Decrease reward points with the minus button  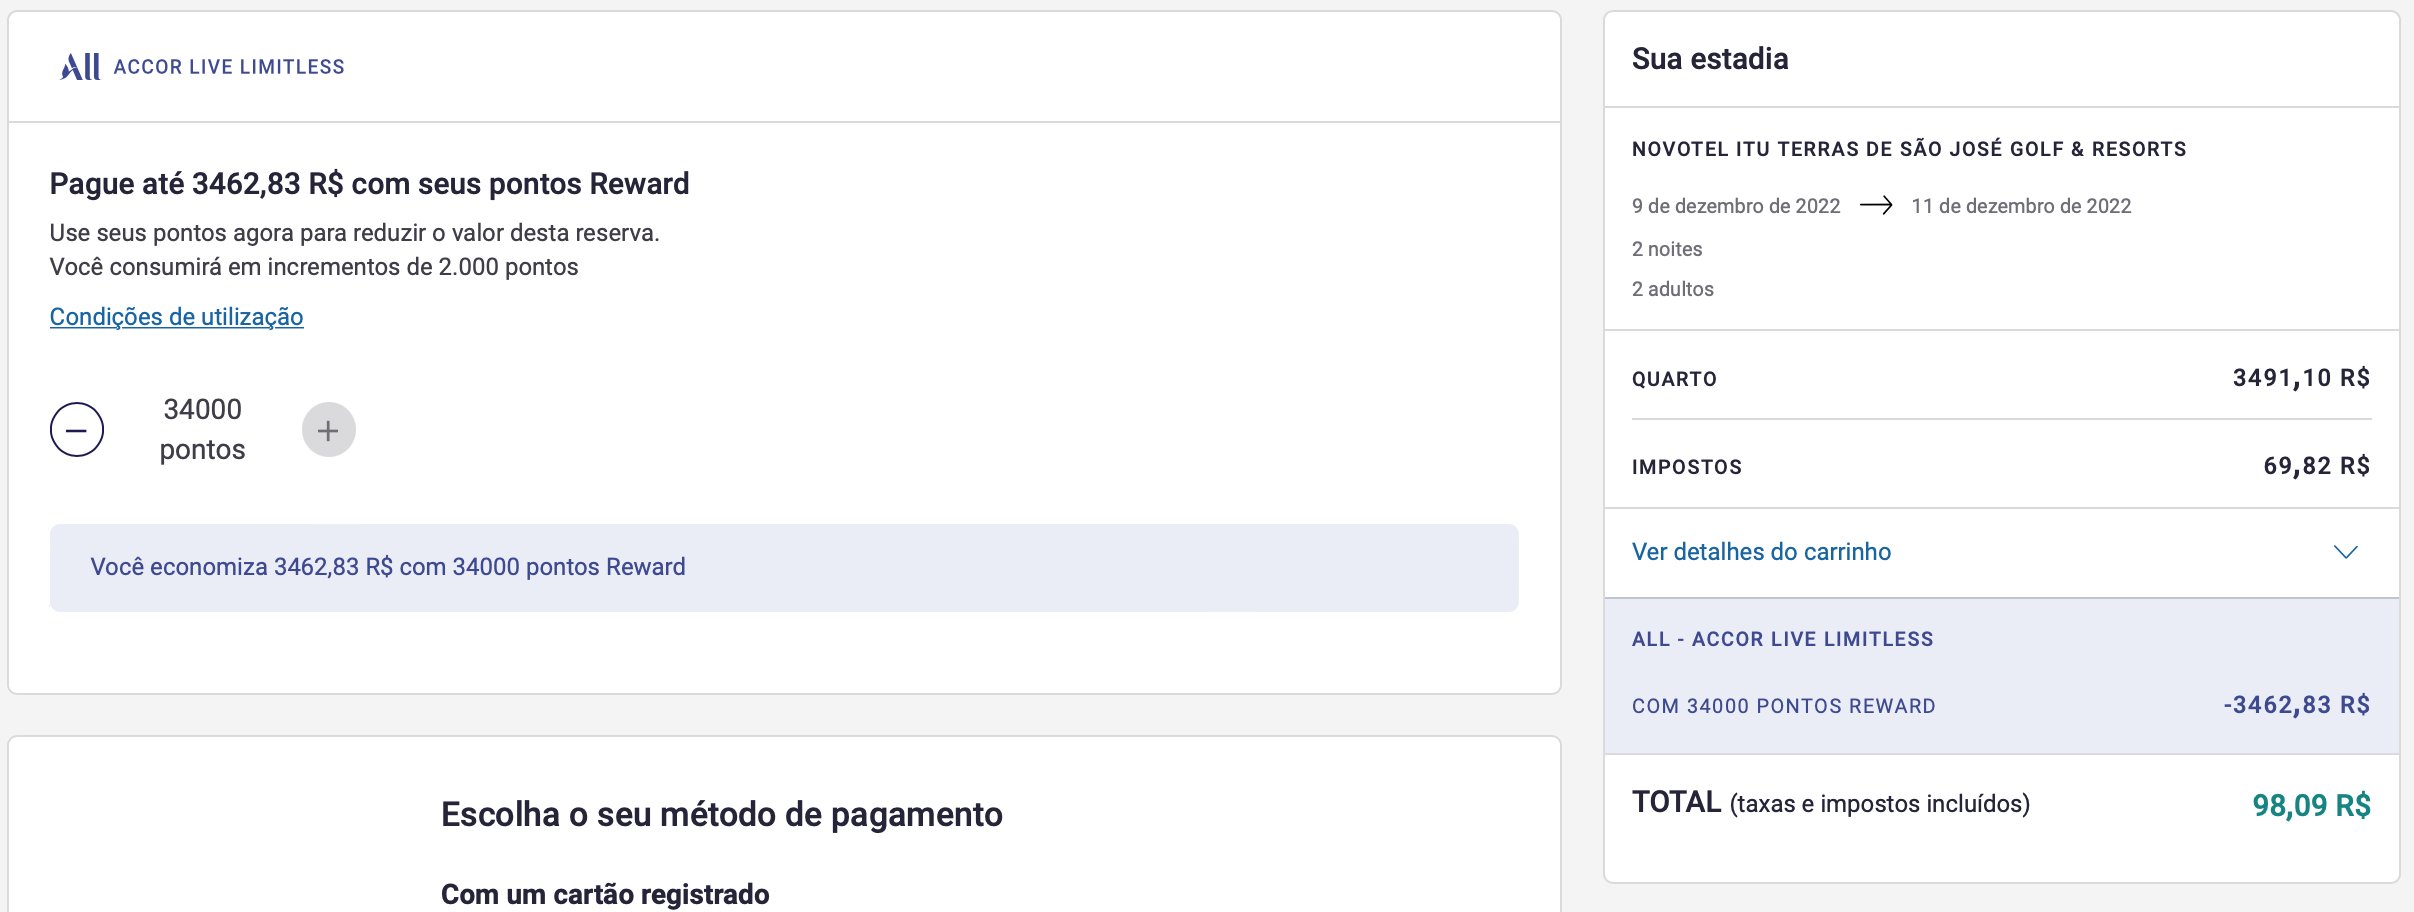77,430
